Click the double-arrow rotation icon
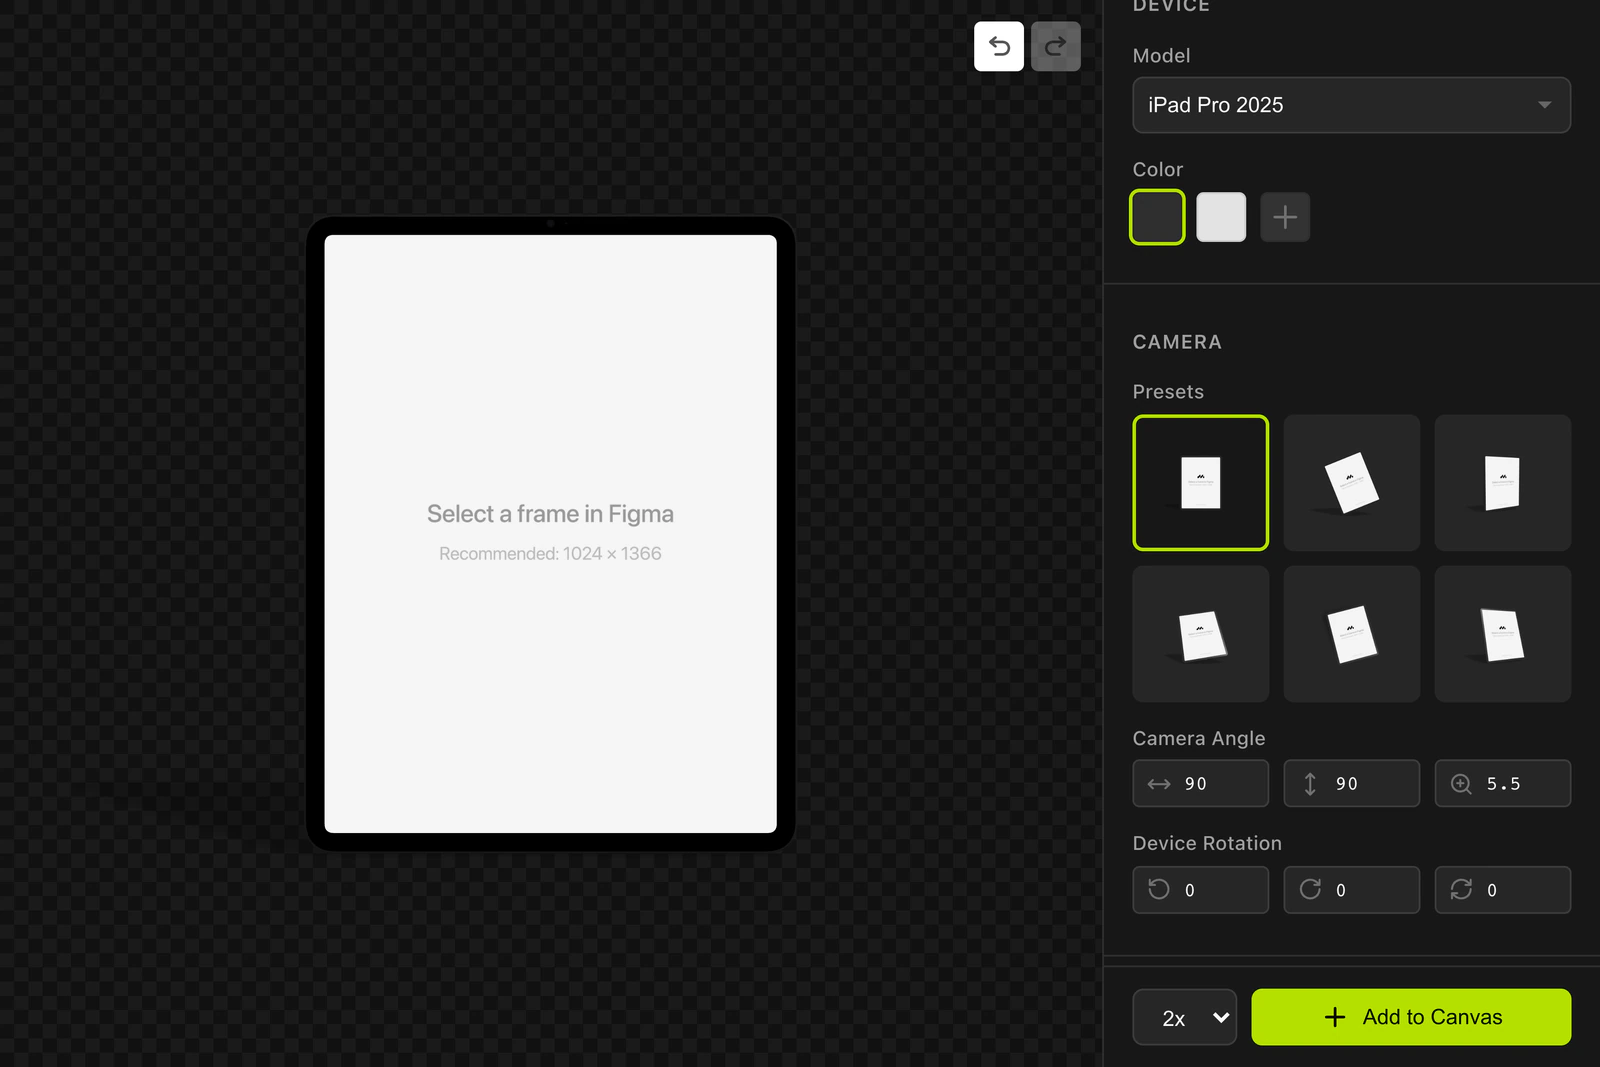 click(x=1461, y=889)
